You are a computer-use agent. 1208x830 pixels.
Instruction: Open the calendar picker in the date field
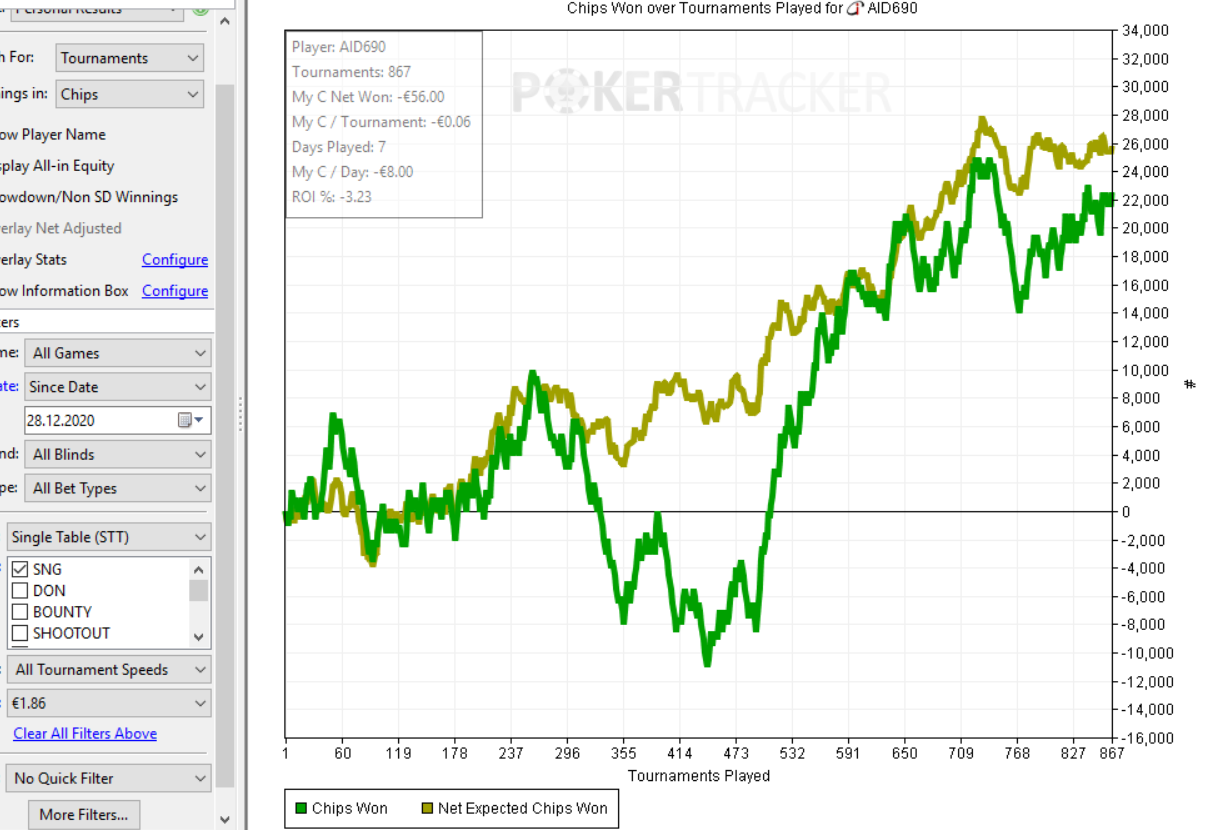[189, 420]
